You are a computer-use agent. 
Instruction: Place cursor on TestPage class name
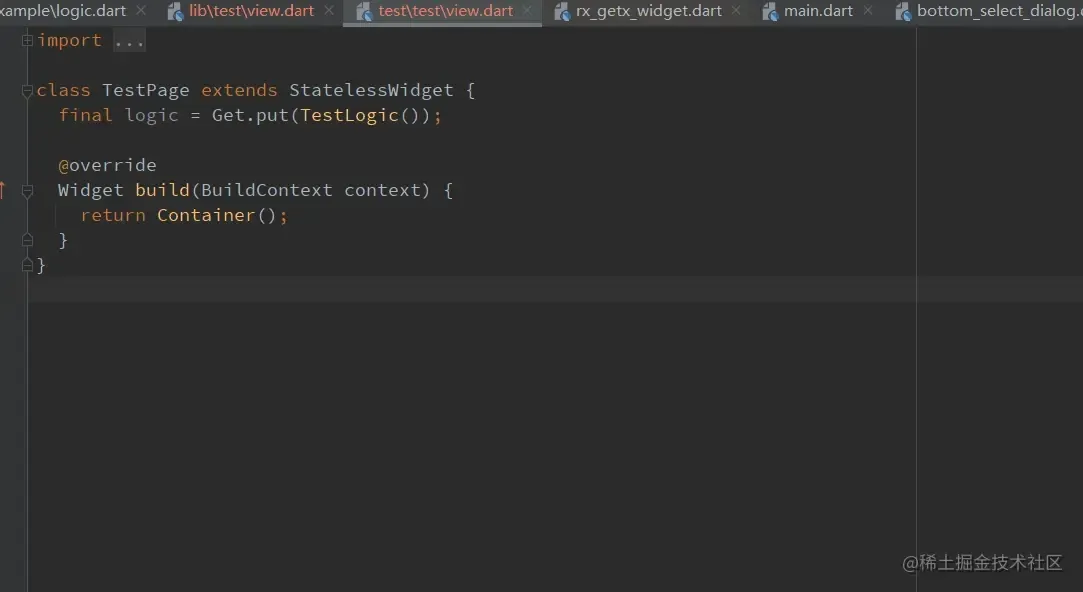(145, 90)
